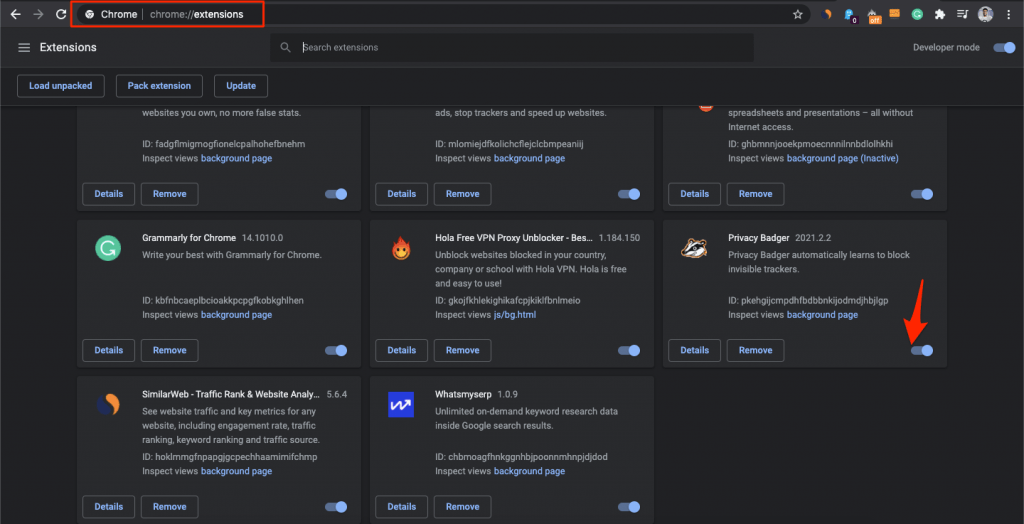The height and width of the screenshot is (524, 1024).
Task: Open the Extensions hamburger side menu
Action: coord(24,47)
